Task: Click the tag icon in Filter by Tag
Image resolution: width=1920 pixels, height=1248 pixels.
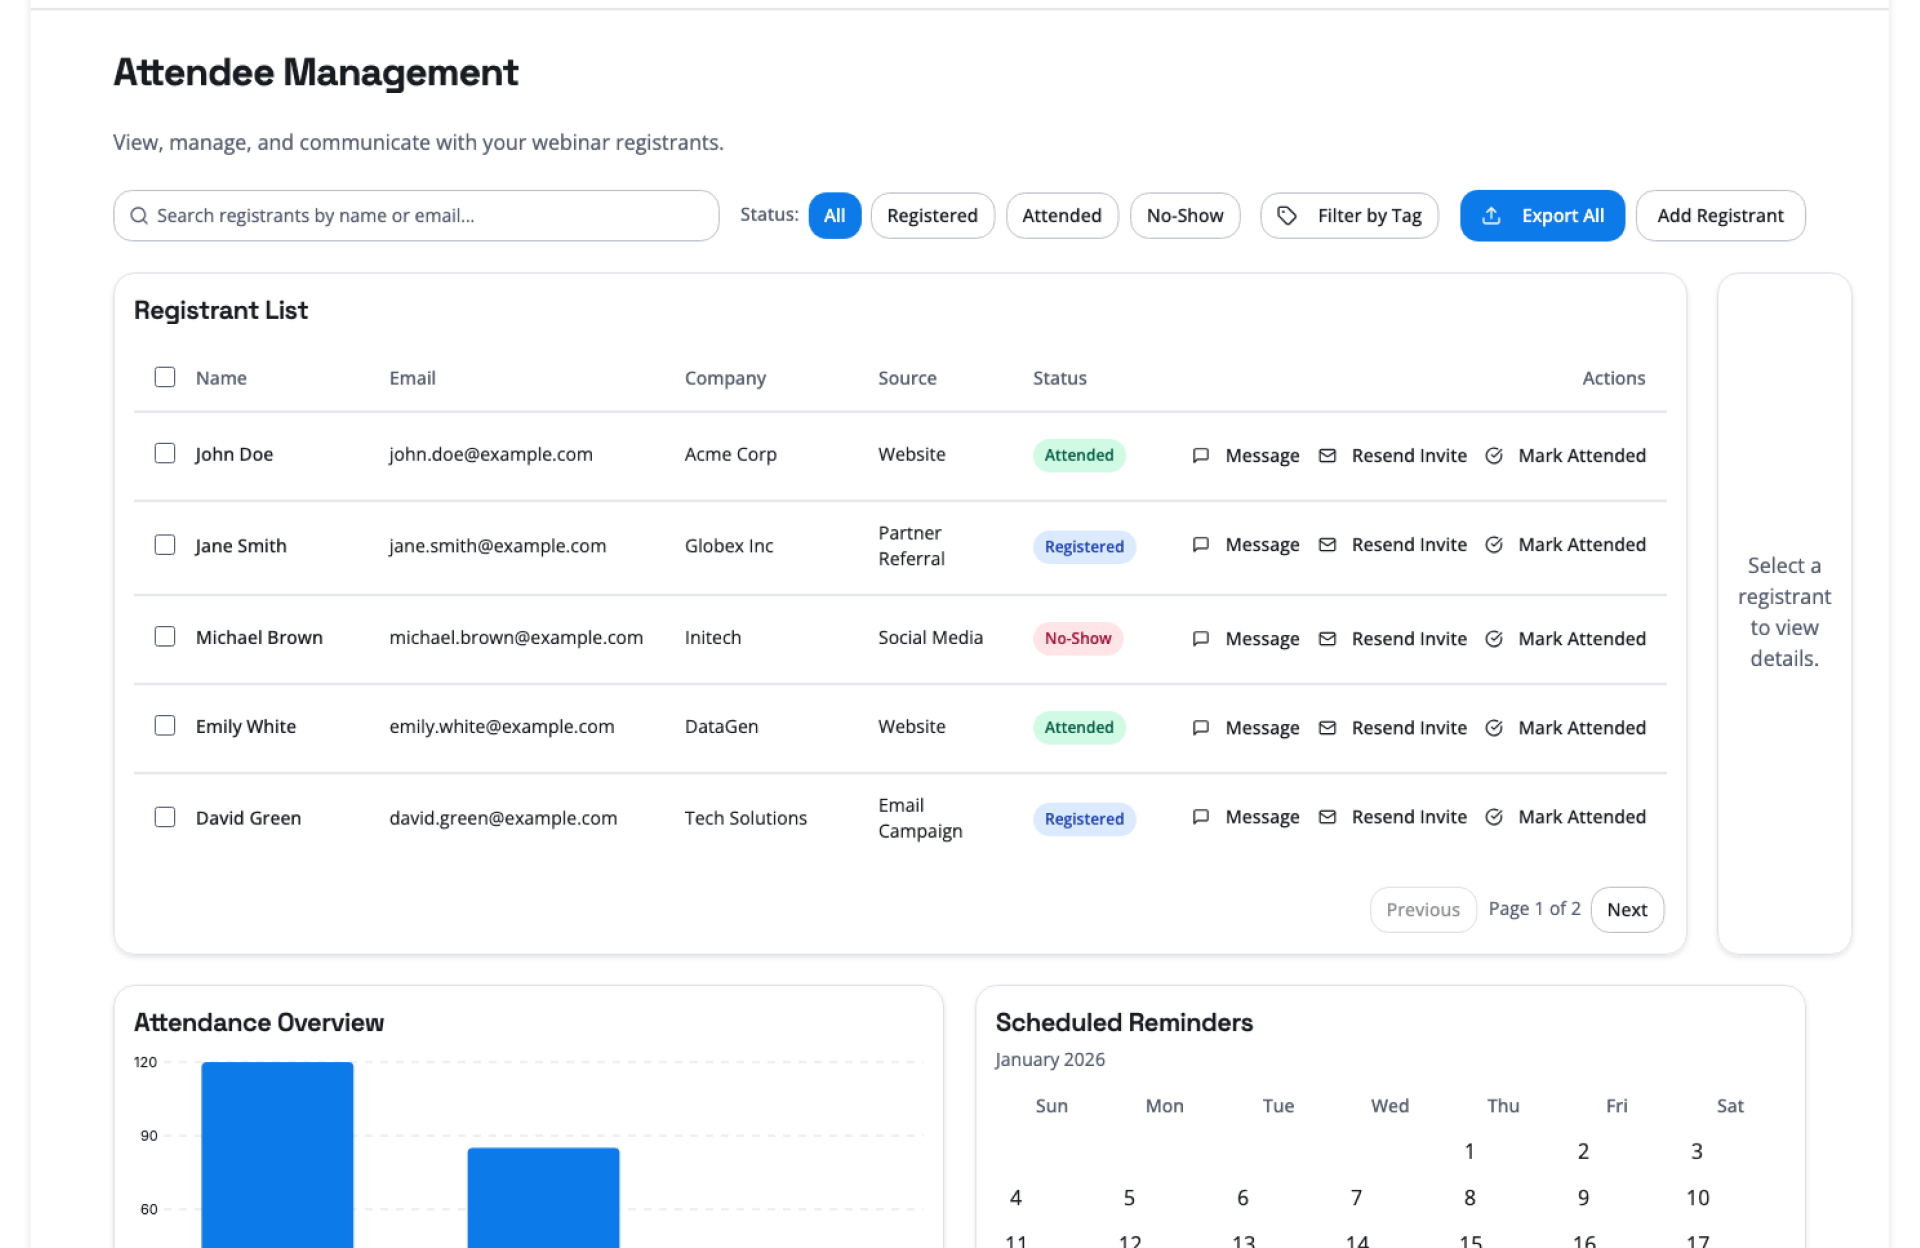Action: (x=1287, y=216)
